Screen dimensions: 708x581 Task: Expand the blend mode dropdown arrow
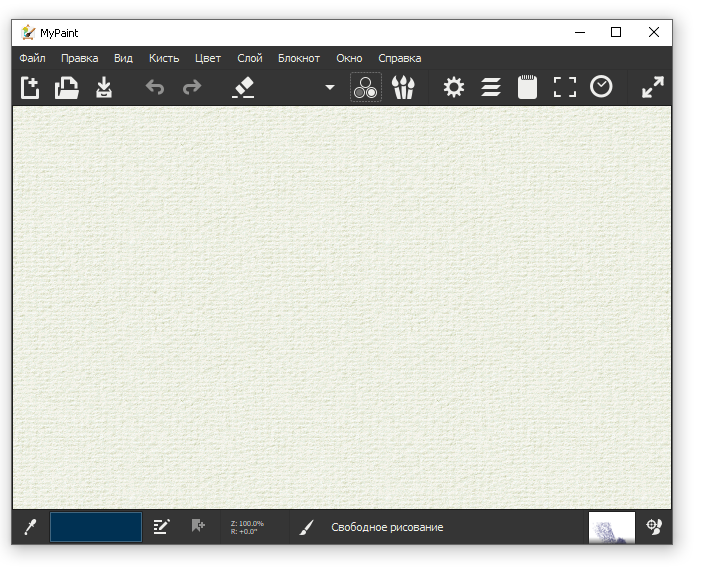pos(330,87)
